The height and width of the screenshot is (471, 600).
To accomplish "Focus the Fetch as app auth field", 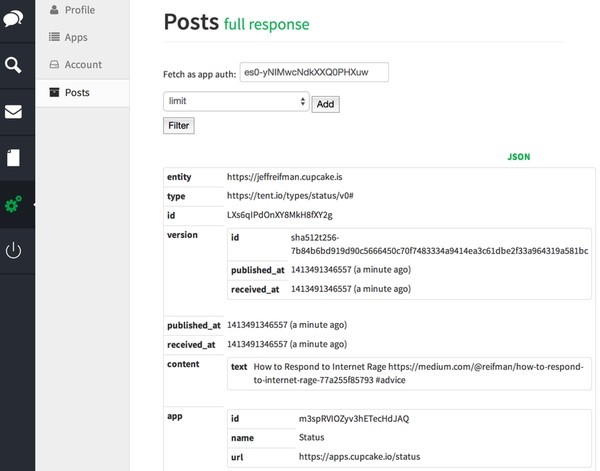I will (314, 73).
